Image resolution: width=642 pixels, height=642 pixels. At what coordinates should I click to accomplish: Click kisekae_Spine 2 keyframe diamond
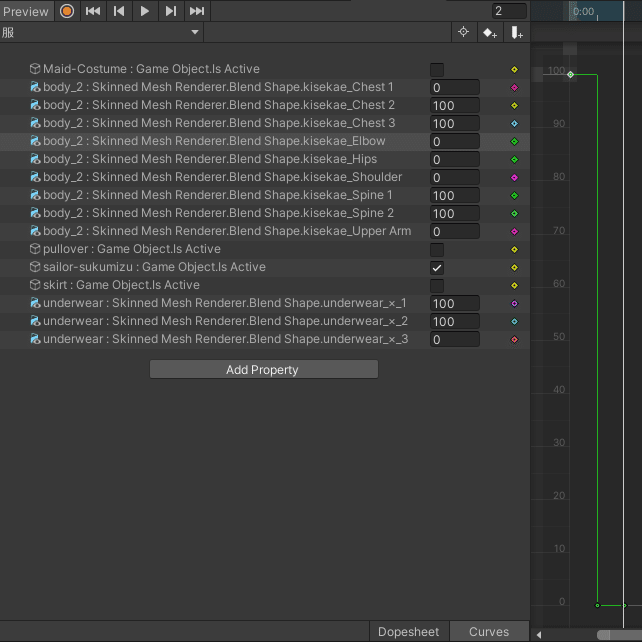(x=515, y=214)
